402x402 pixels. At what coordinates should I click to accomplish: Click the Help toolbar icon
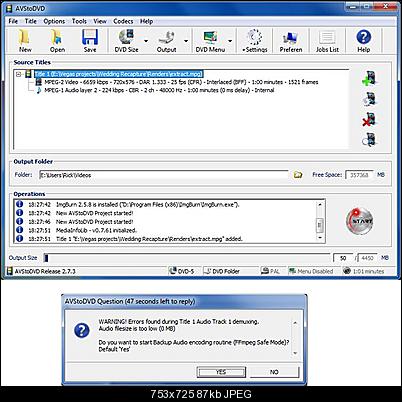[363, 41]
